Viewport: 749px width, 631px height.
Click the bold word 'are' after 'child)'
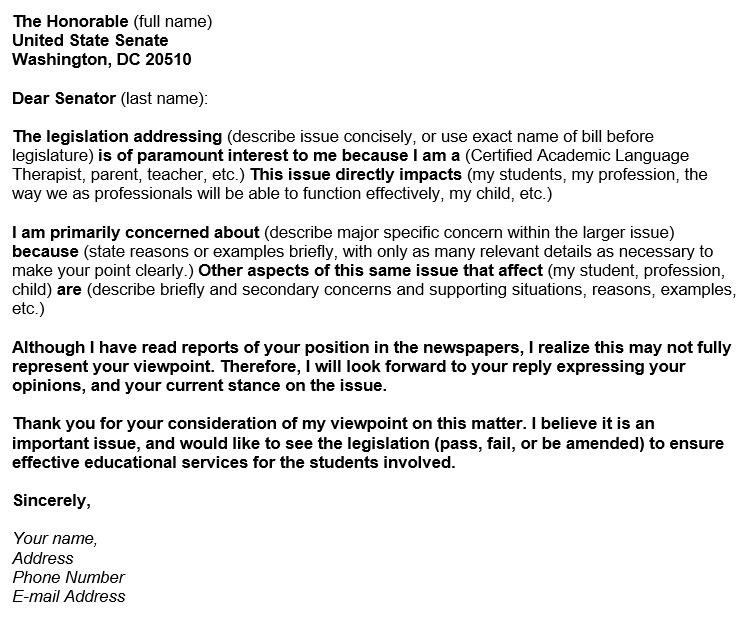[x=69, y=290]
